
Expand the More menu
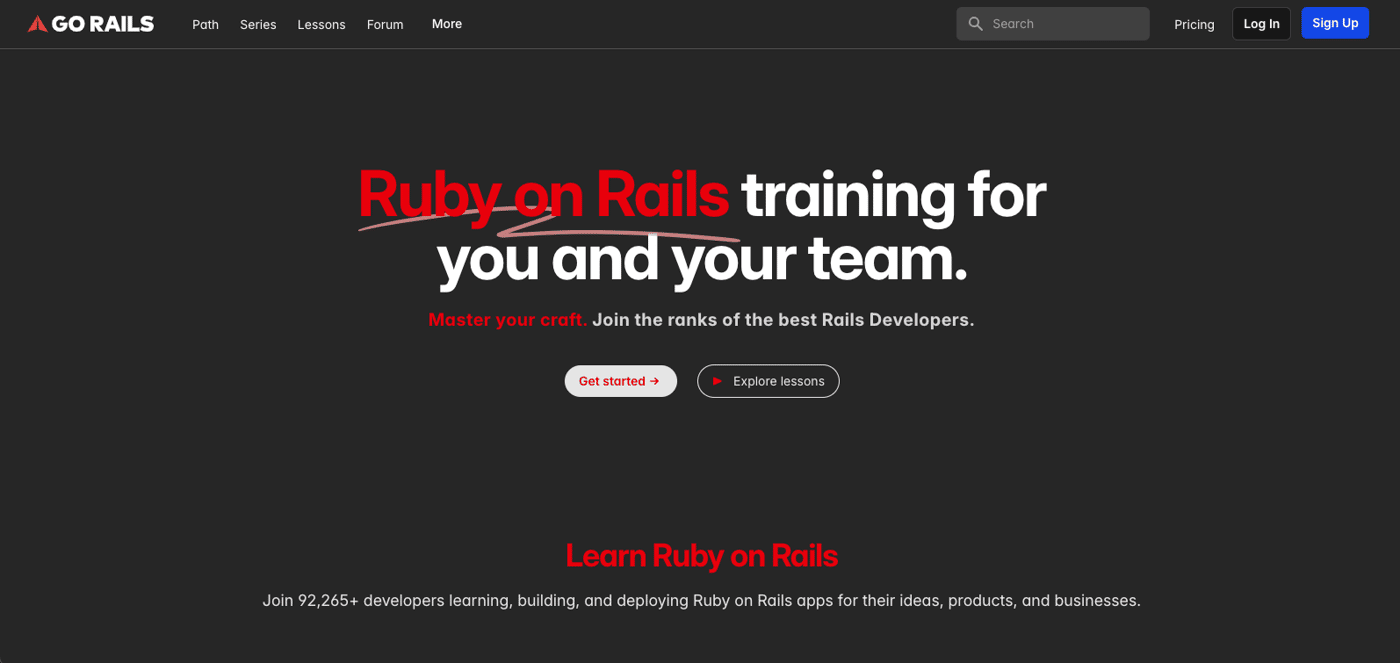pos(447,24)
